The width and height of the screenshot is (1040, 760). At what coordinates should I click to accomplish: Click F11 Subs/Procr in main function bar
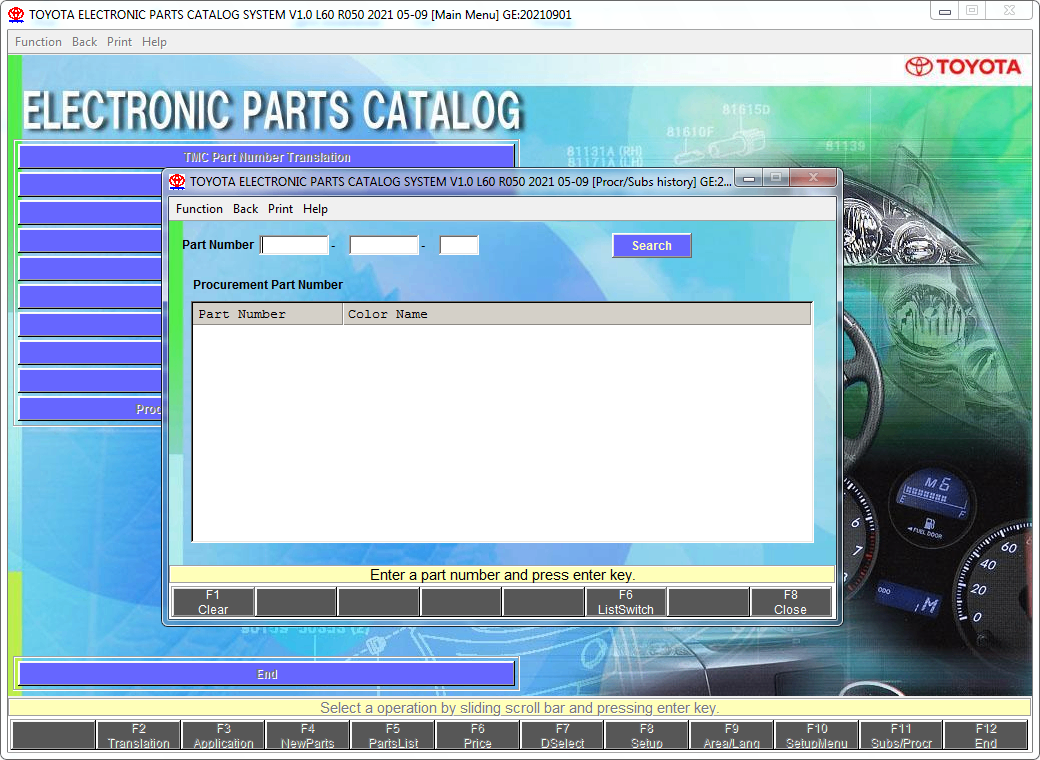coord(901,735)
